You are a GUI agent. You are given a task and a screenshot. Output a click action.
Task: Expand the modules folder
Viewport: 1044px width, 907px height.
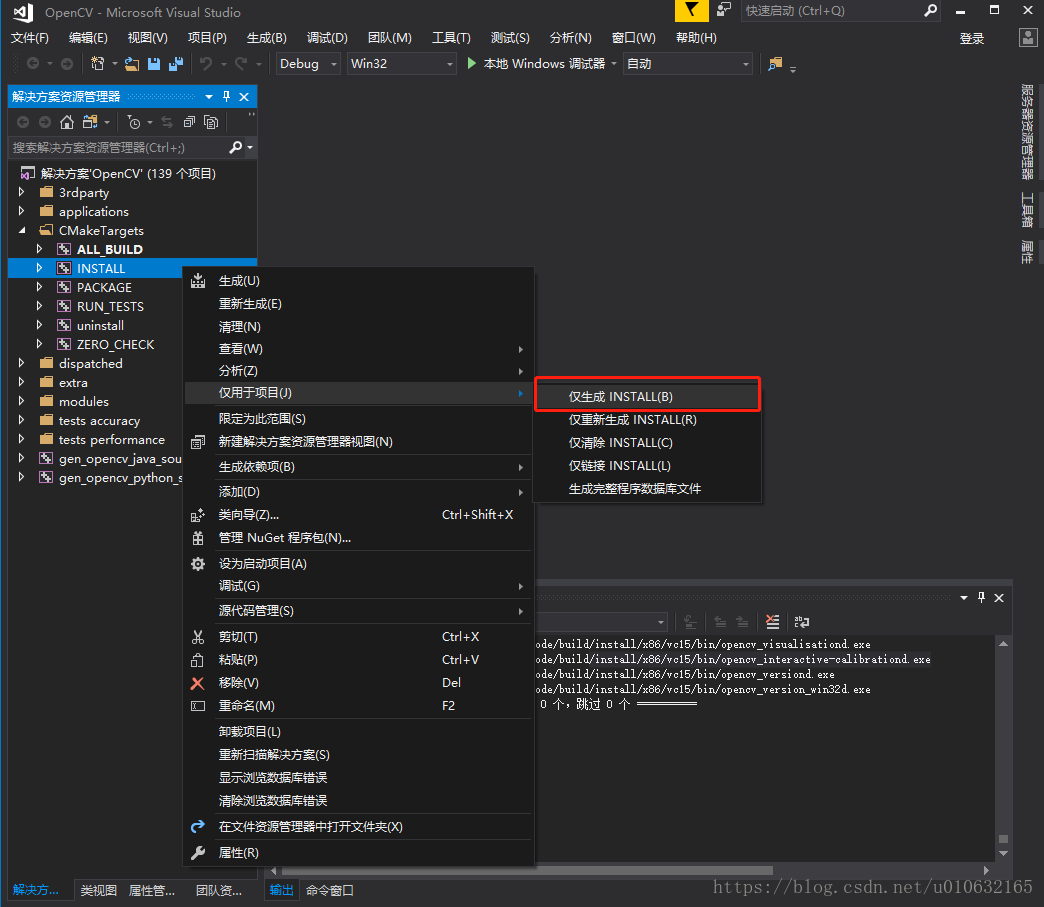coord(21,401)
